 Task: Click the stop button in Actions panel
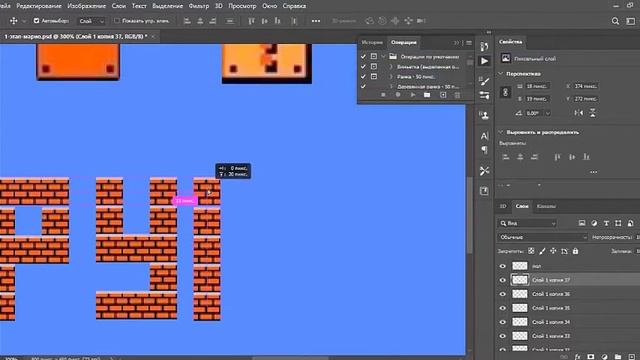[383, 95]
